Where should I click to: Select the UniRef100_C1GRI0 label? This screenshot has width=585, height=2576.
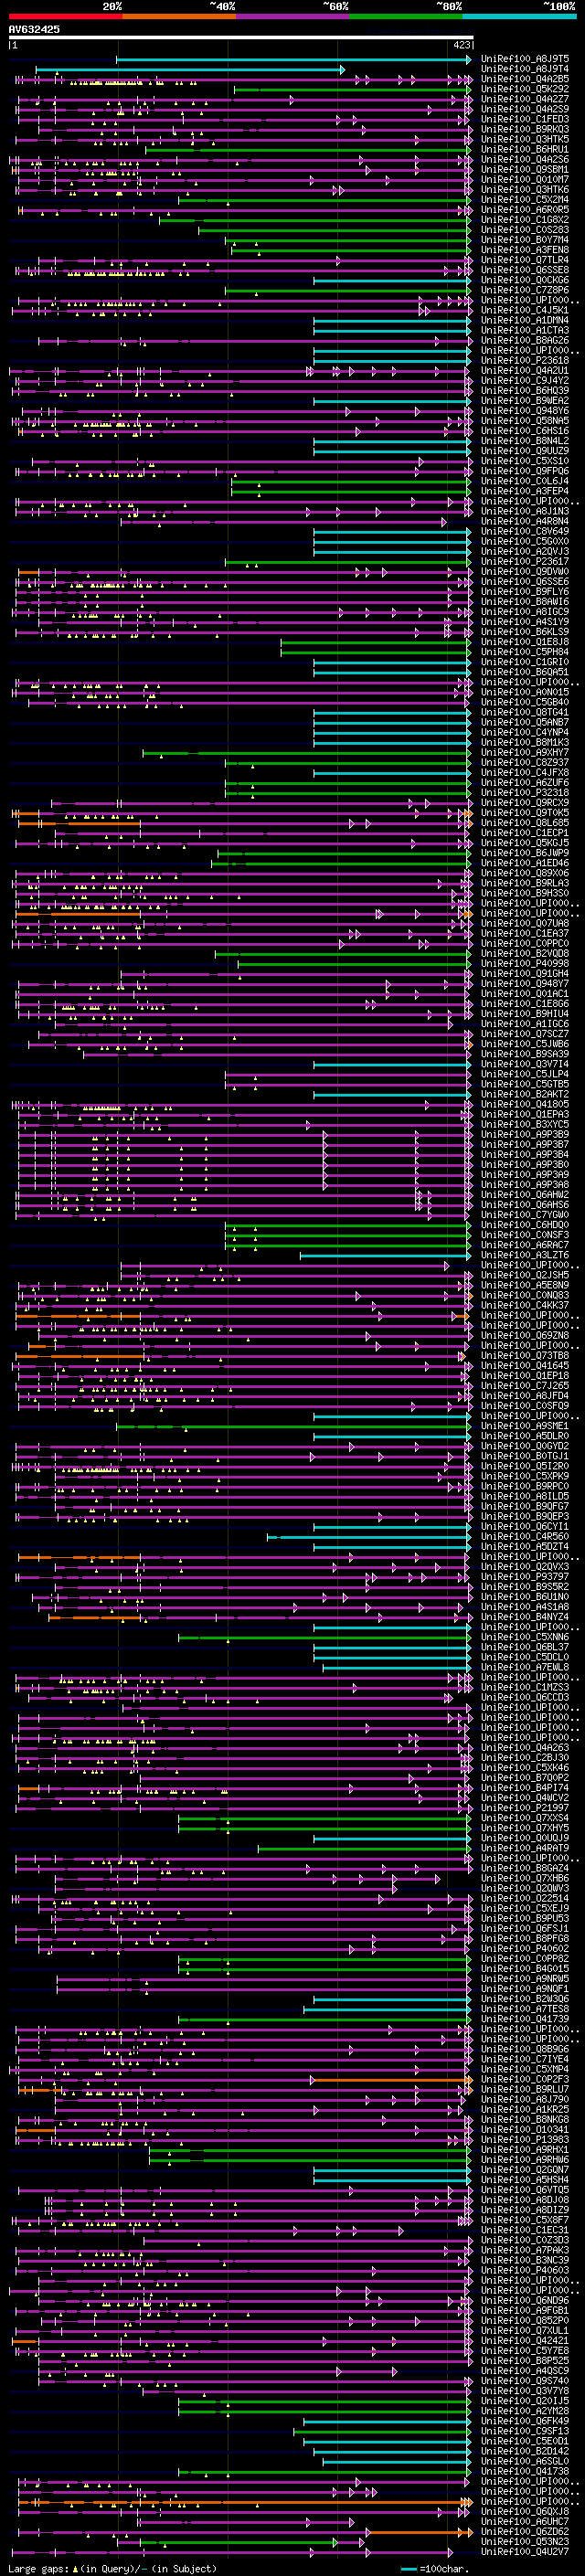pyautogui.click(x=525, y=662)
